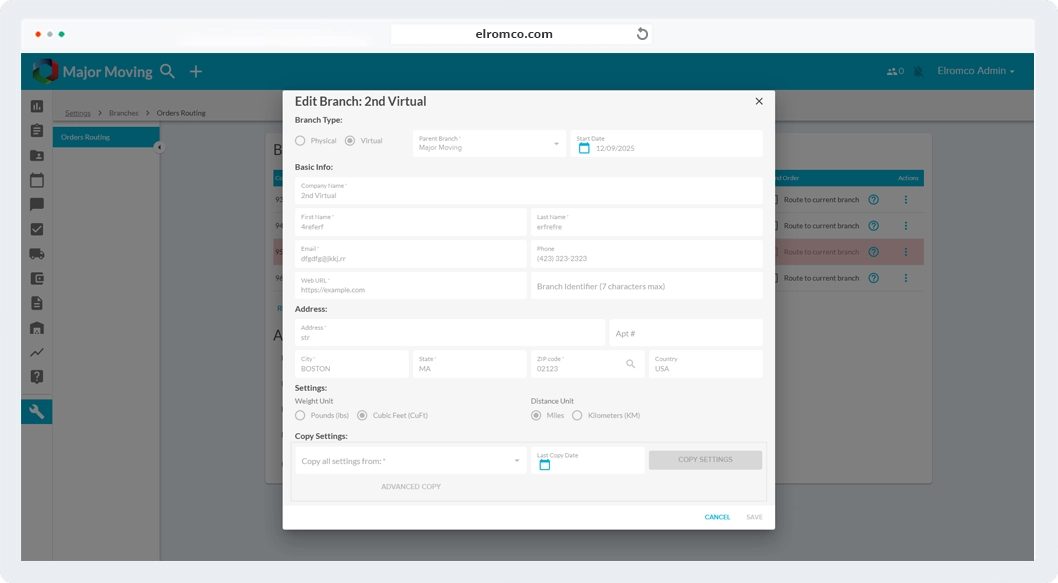Click the plus add icon in header
The height and width of the screenshot is (583, 1058).
click(x=196, y=71)
